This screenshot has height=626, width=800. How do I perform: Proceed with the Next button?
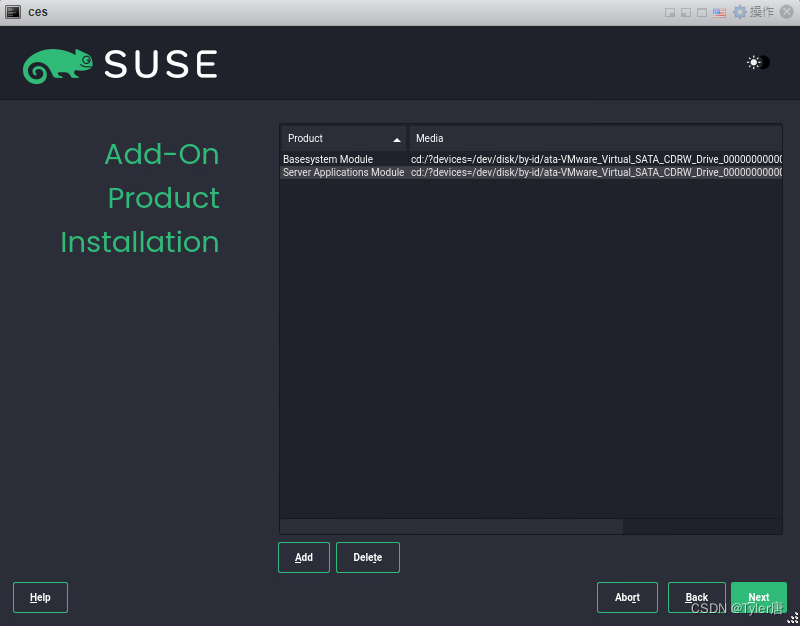click(759, 597)
